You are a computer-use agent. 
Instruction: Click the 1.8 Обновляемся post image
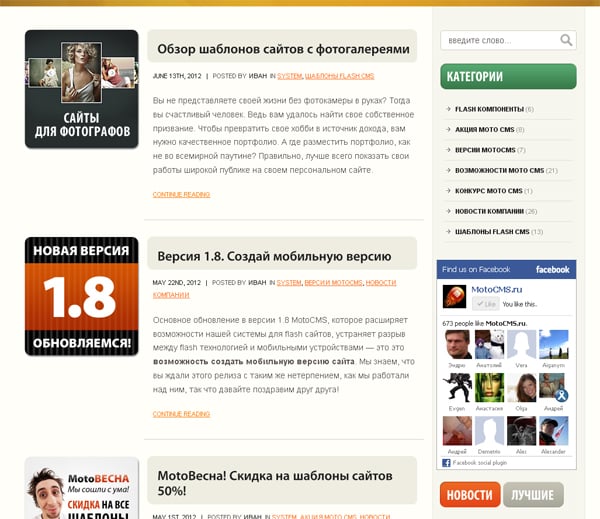point(81,297)
